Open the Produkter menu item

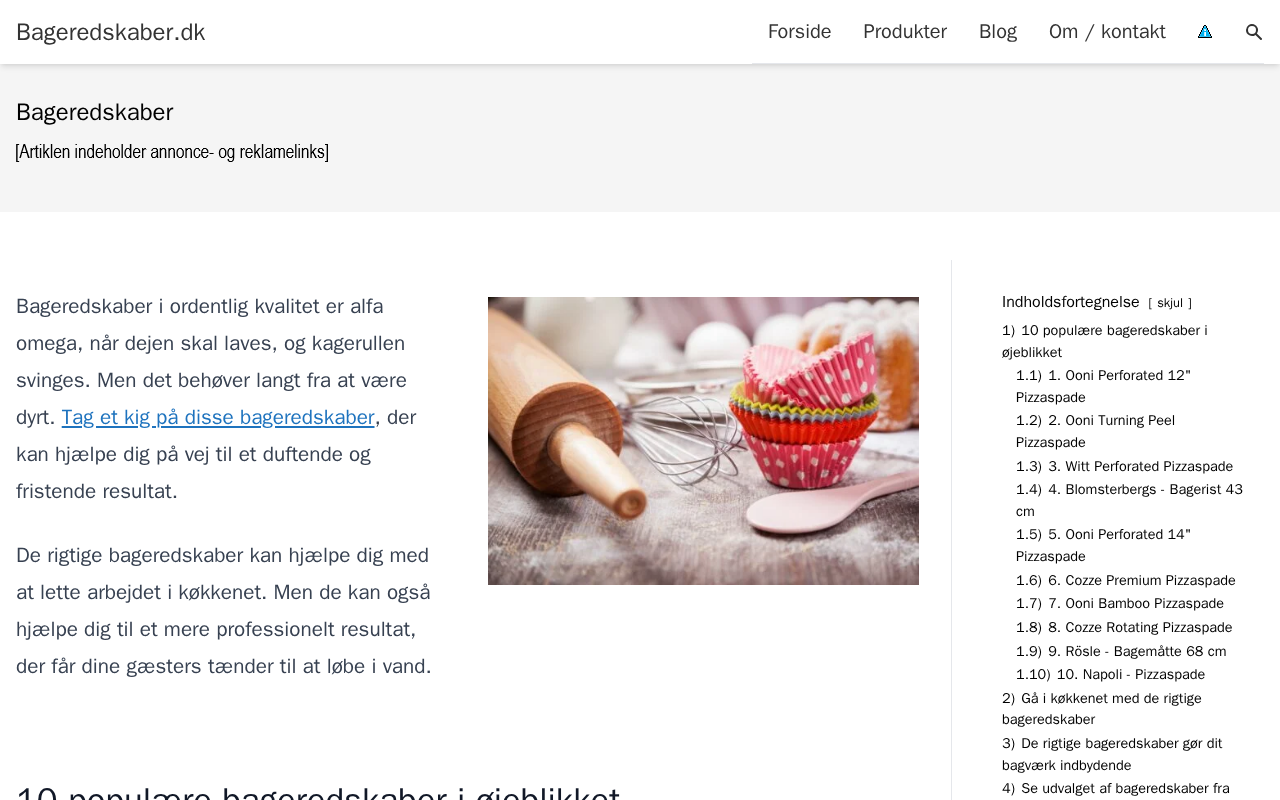coord(905,32)
